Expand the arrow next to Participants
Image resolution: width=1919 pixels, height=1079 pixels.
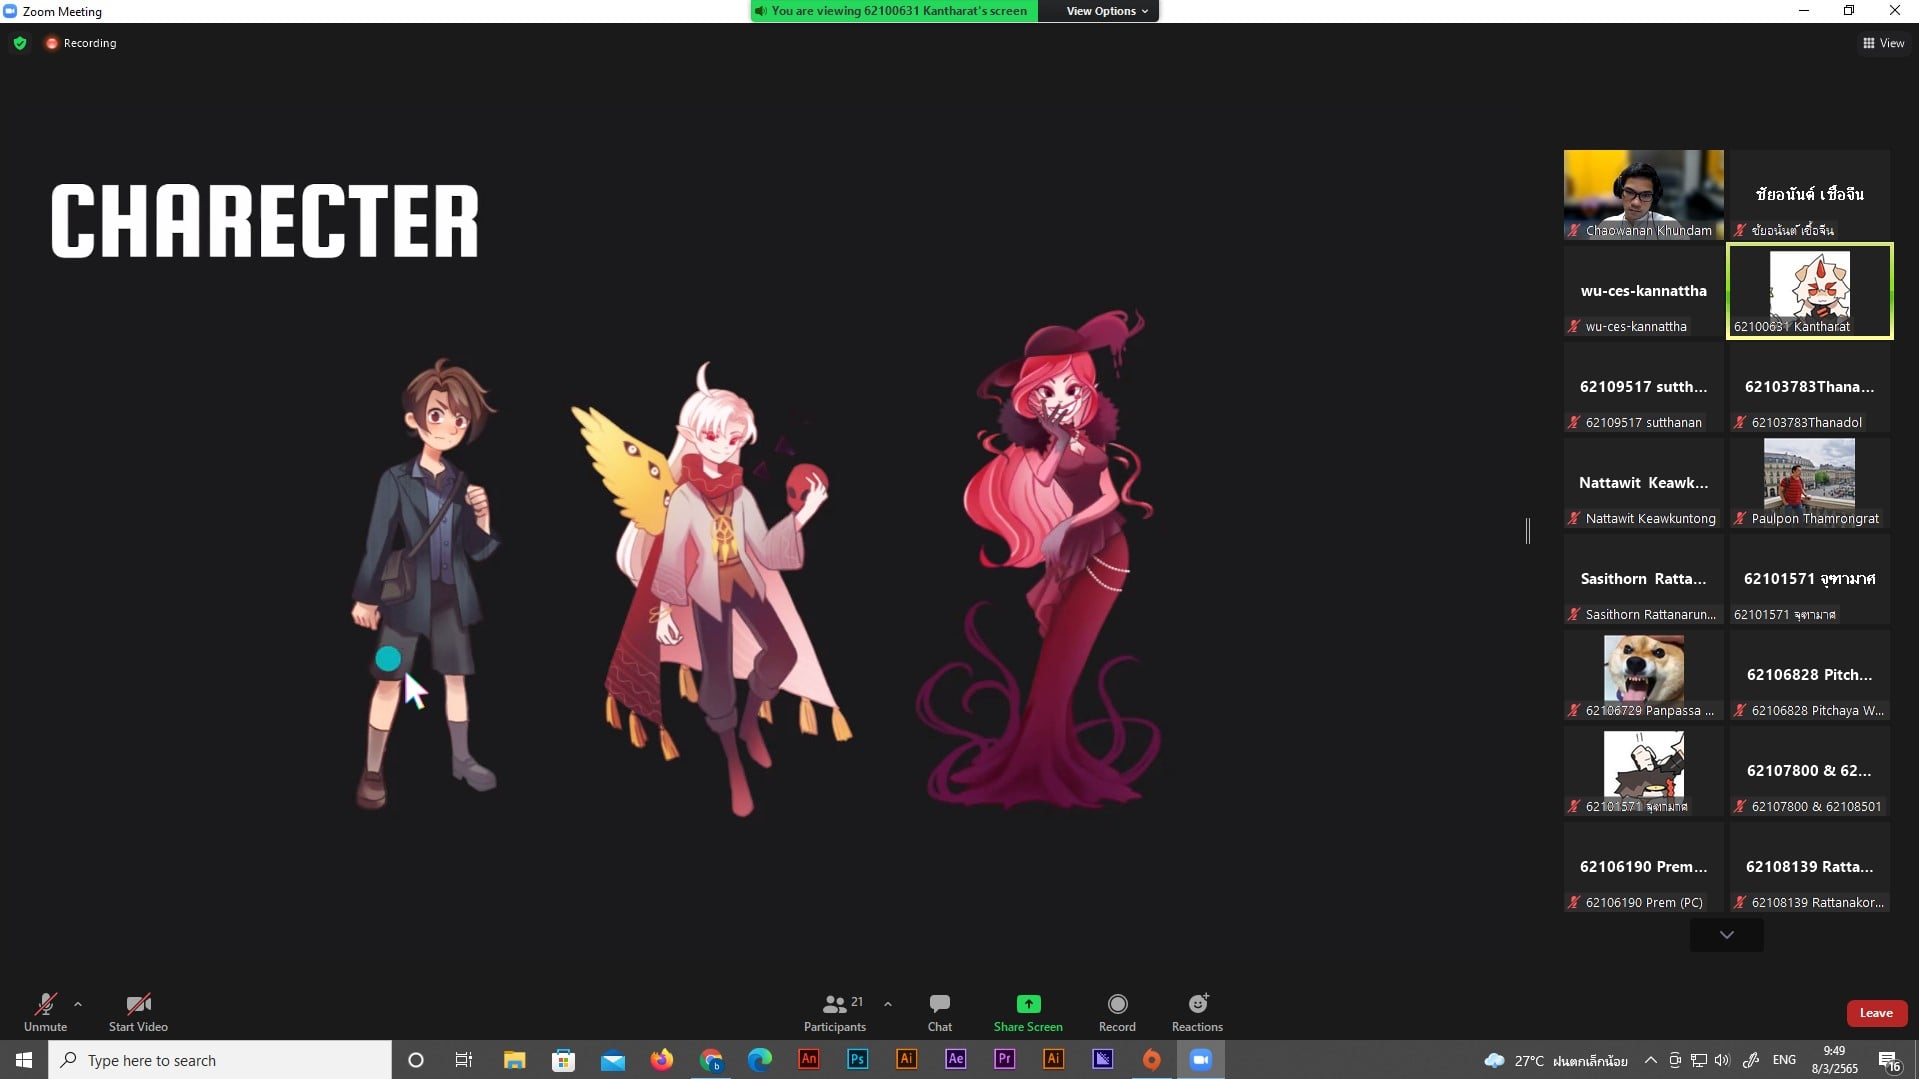888,1003
